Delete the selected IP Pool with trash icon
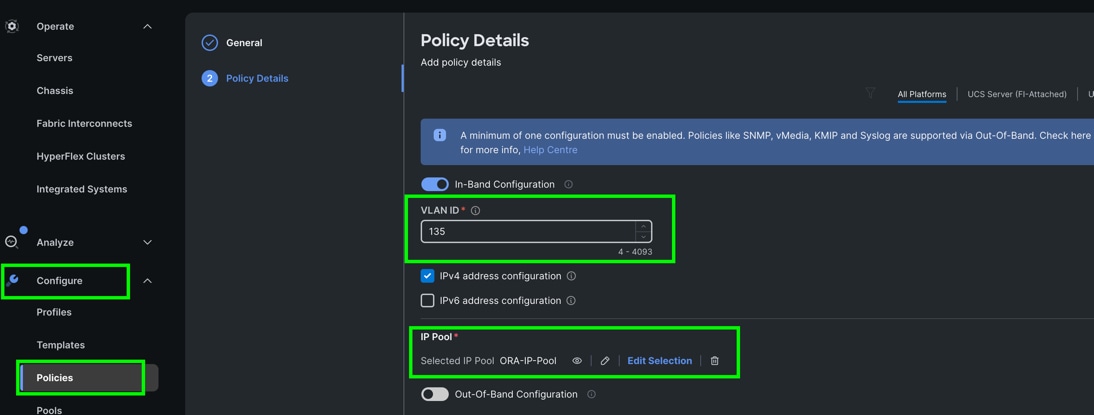Viewport: 1094px width, 415px height. click(x=715, y=361)
